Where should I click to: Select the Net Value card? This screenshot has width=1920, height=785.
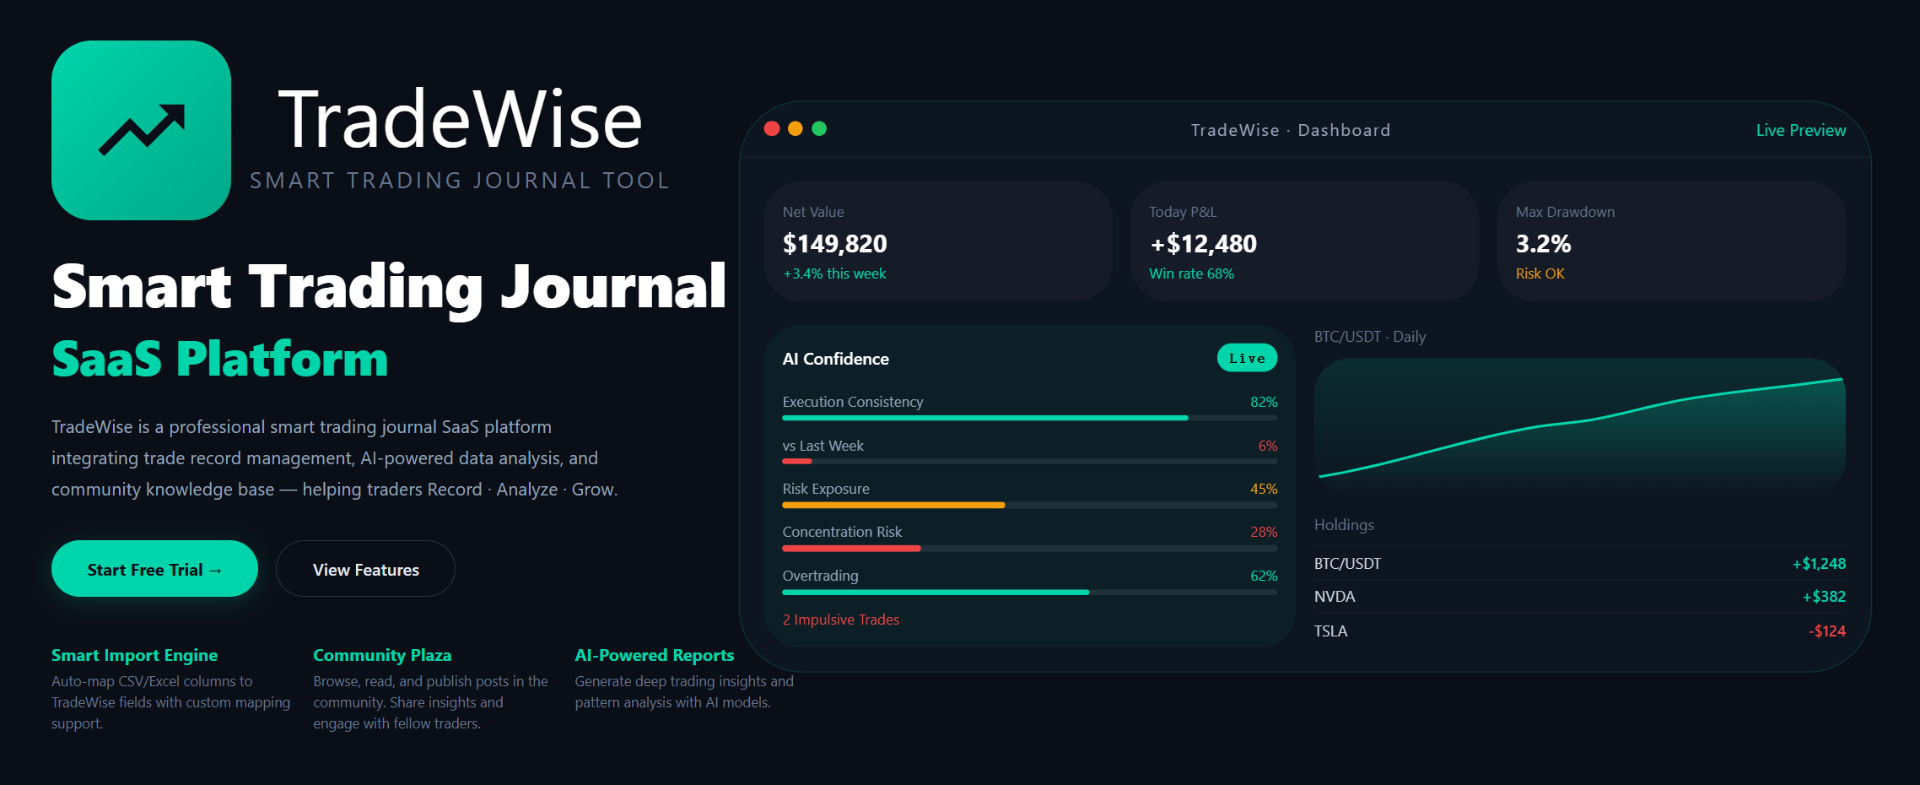938,241
